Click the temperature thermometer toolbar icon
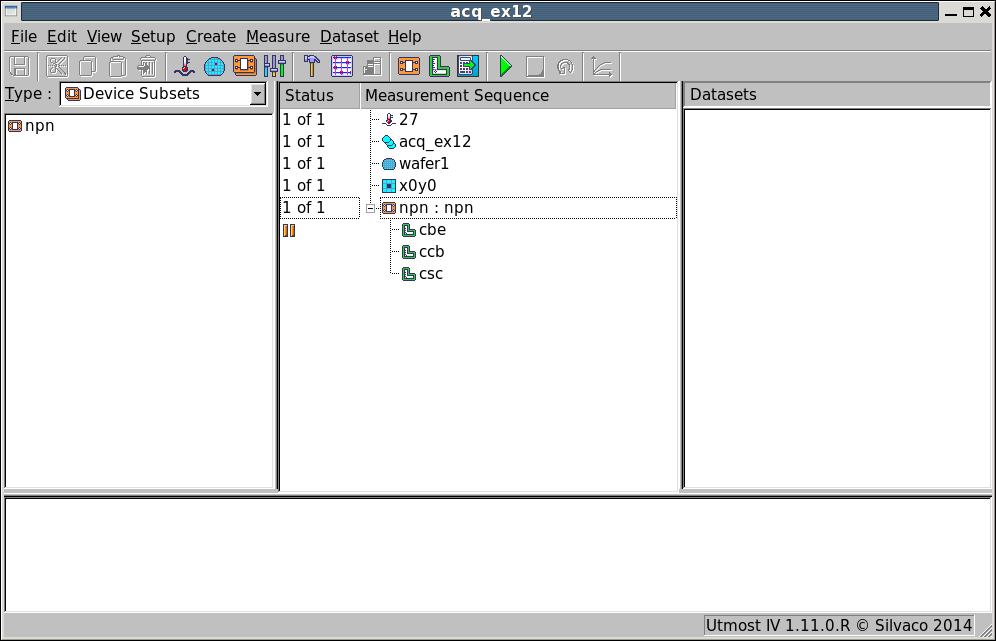 (184, 66)
